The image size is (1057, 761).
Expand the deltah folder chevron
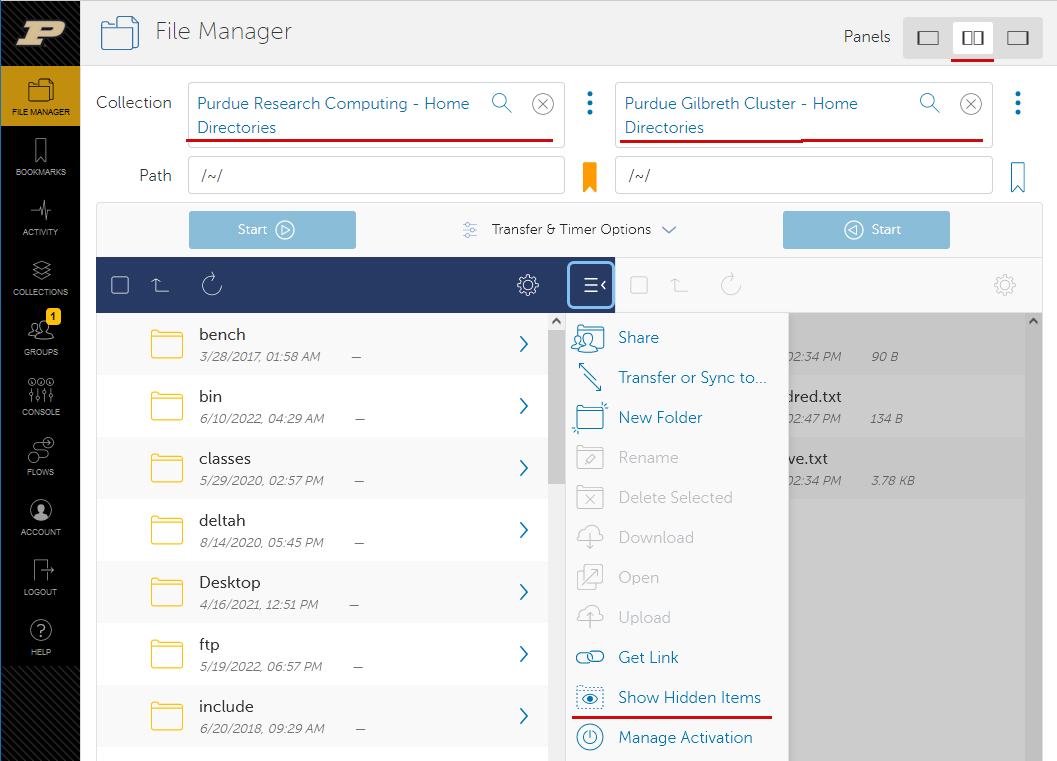pos(524,530)
